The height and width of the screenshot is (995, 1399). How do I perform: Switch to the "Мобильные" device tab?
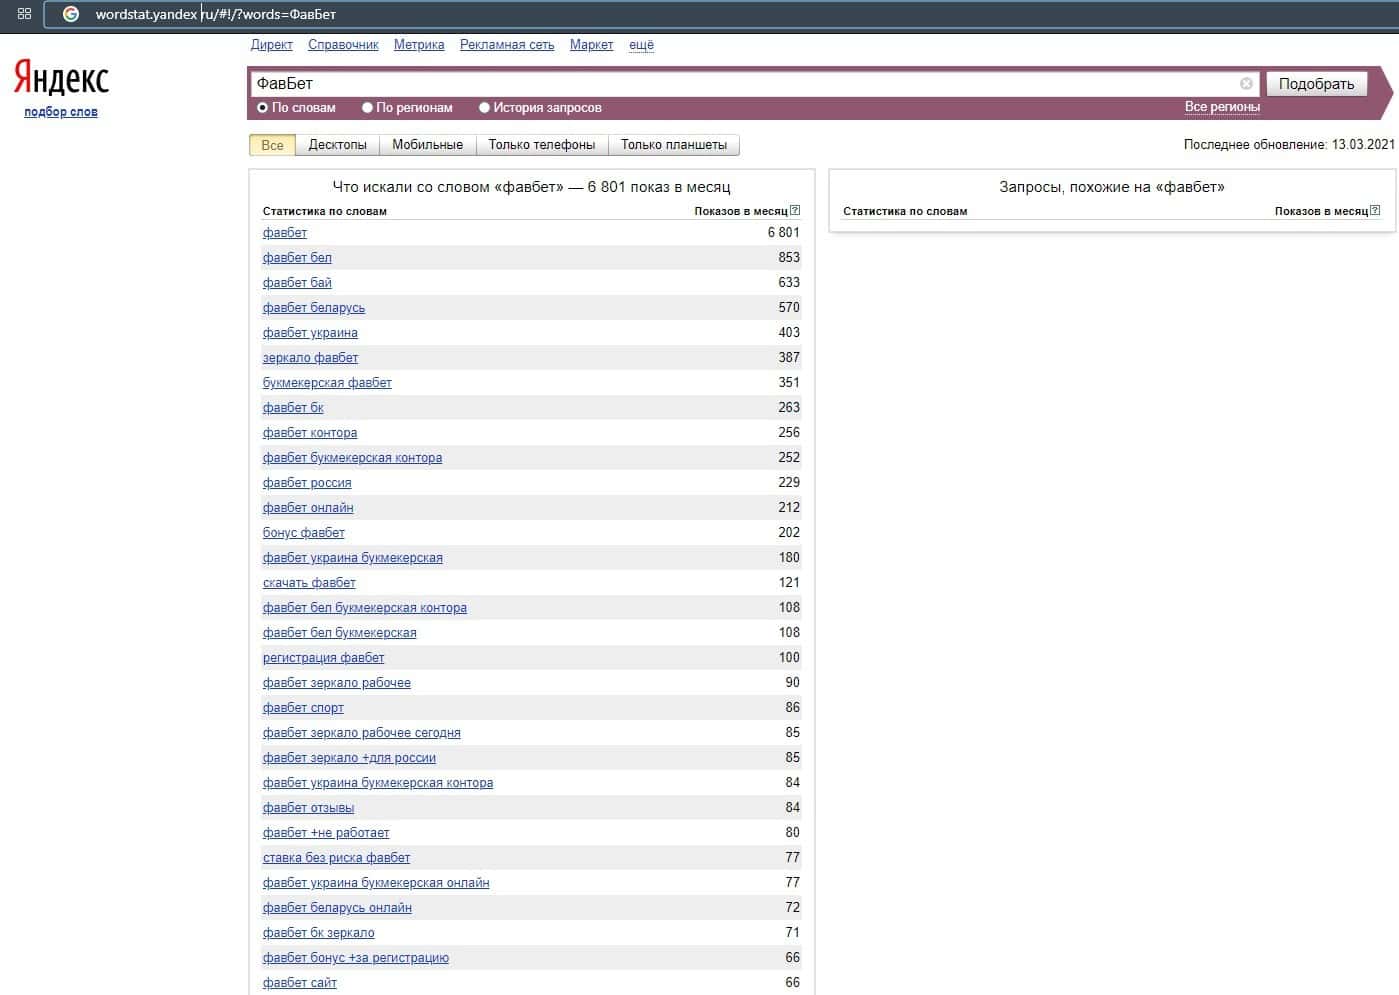(x=427, y=145)
